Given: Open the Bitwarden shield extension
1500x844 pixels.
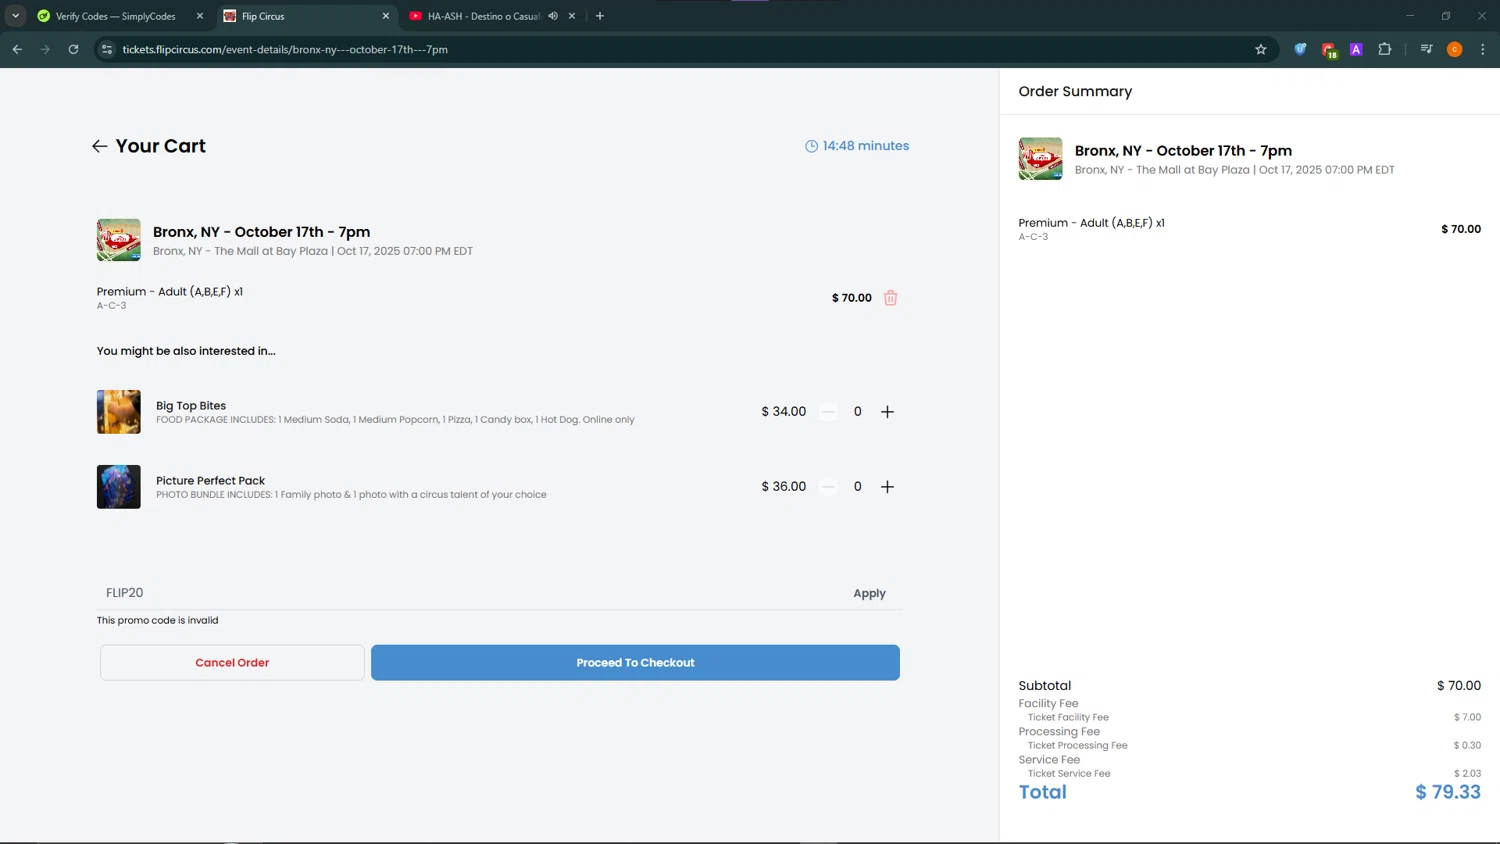Looking at the screenshot, I should tap(1300, 49).
